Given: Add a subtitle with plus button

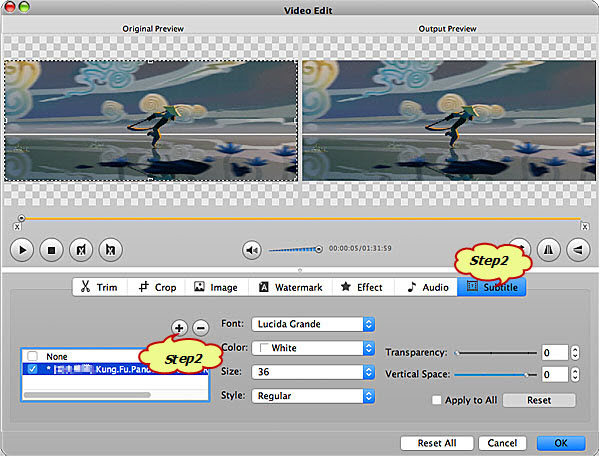Looking at the screenshot, I should pos(179,328).
